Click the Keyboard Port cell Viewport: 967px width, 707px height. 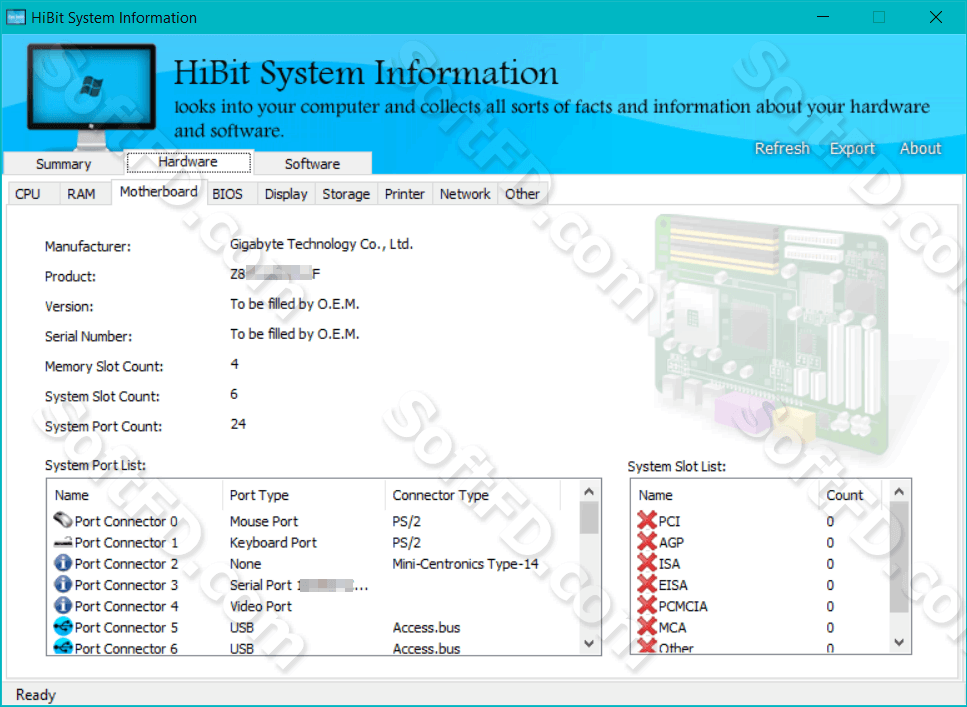pyautogui.click(x=273, y=543)
